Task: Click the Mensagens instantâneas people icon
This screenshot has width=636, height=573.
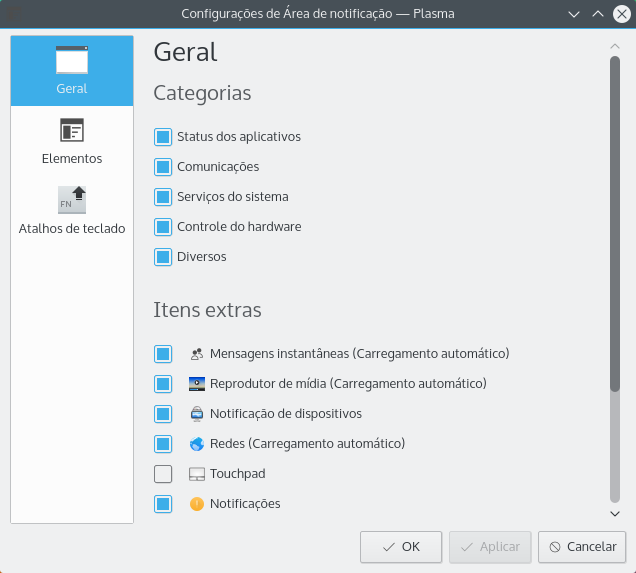Action: click(x=197, y=354)
